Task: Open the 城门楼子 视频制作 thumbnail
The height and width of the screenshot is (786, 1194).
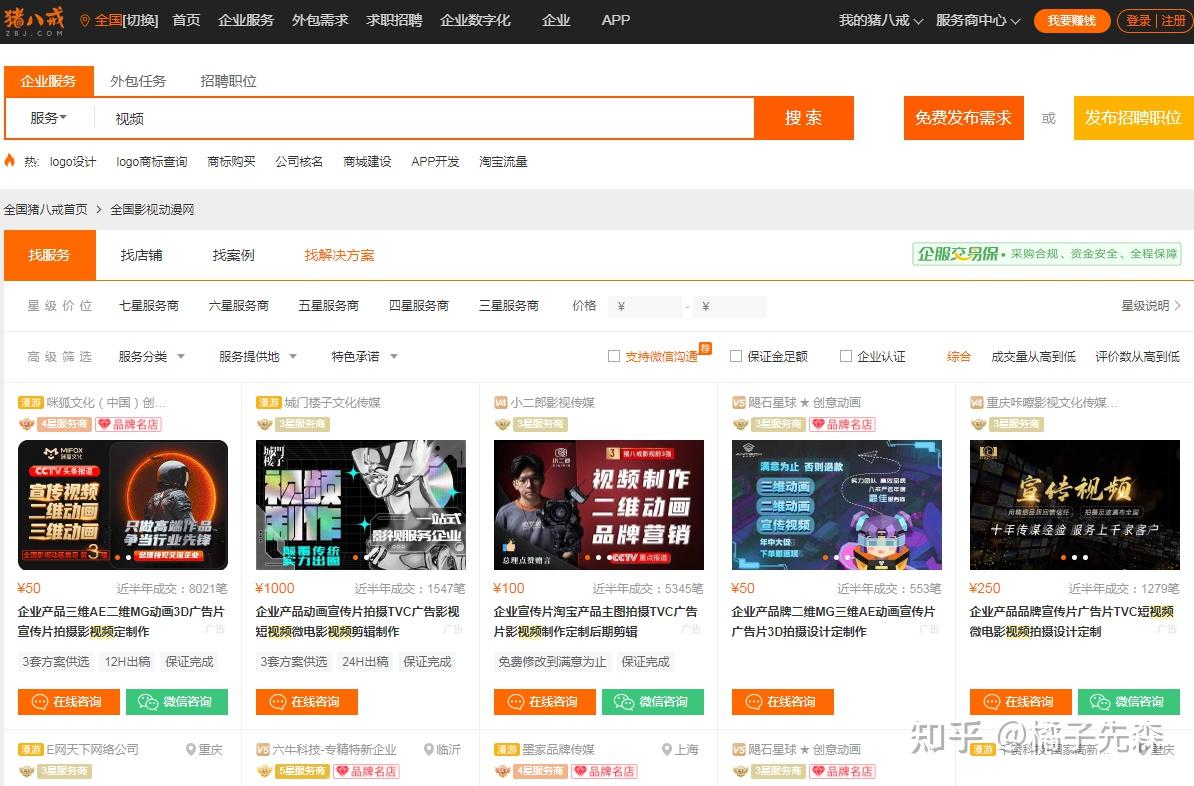Action: pos(361,505)
